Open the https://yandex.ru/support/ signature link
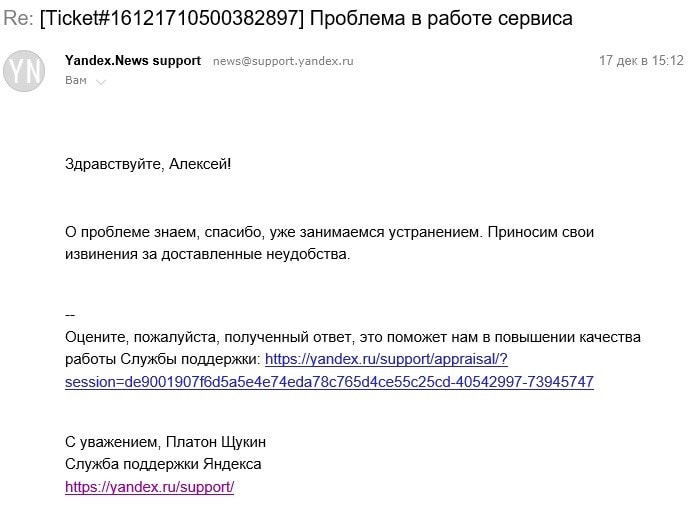Image resolution: width=689 pixels, height=513 pixels. click(149, 487)
